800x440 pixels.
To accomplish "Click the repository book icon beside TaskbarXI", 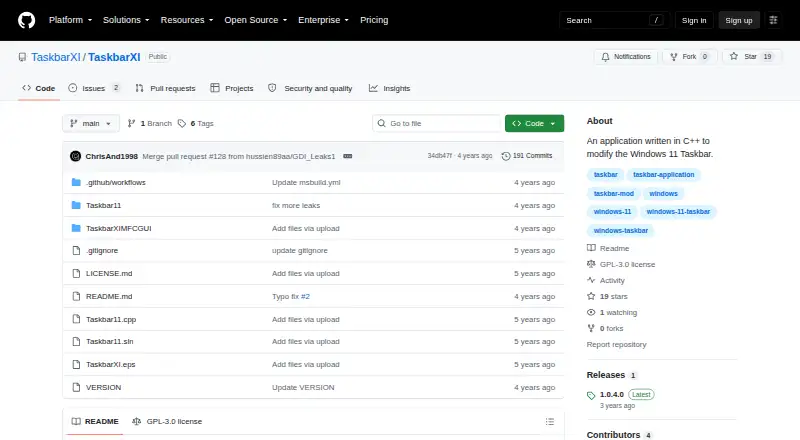I will point(22,57).
